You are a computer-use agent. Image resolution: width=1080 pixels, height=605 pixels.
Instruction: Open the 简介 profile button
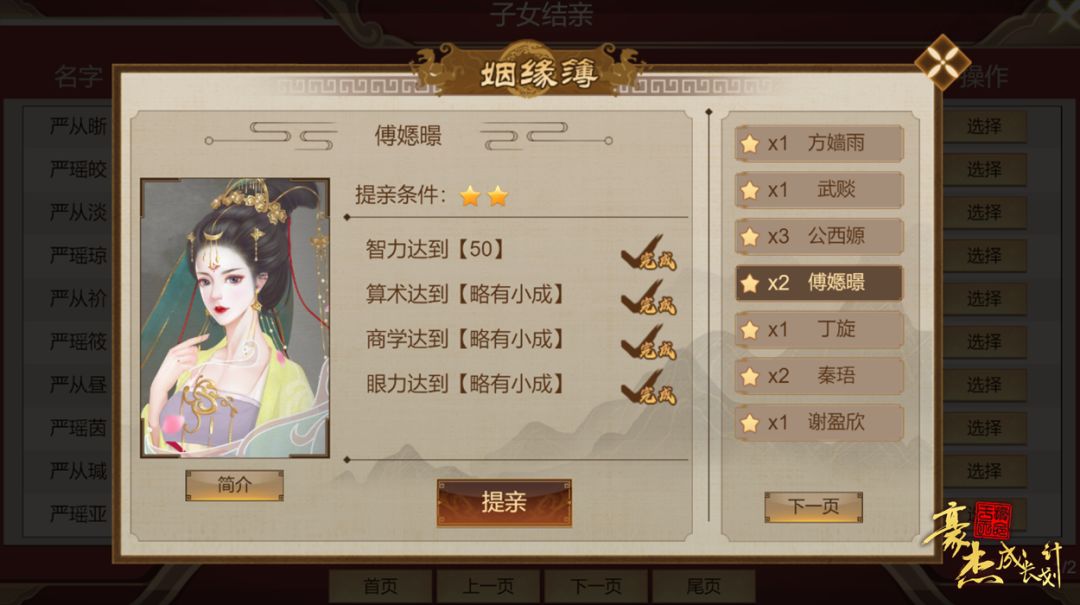(x=234, y=485)
